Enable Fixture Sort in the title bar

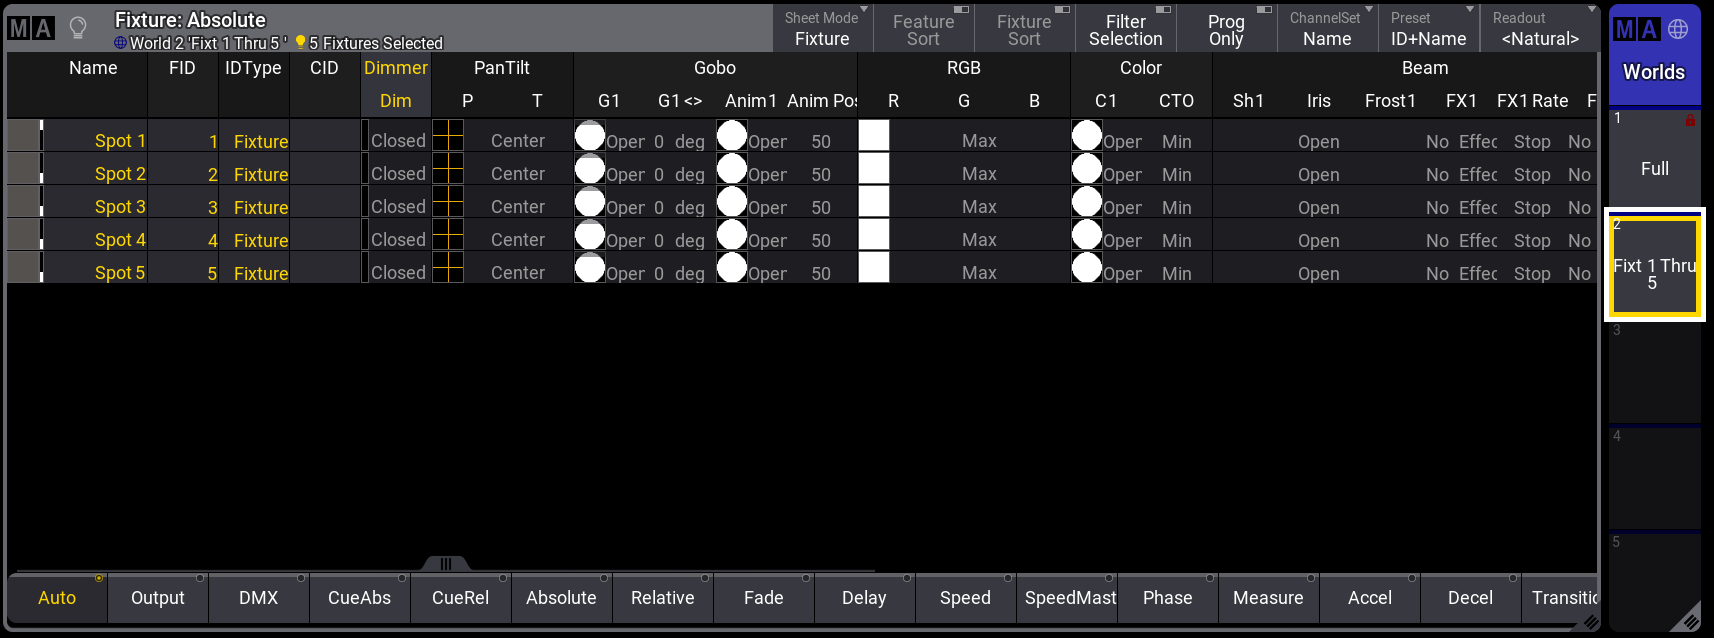[1024, 29]
